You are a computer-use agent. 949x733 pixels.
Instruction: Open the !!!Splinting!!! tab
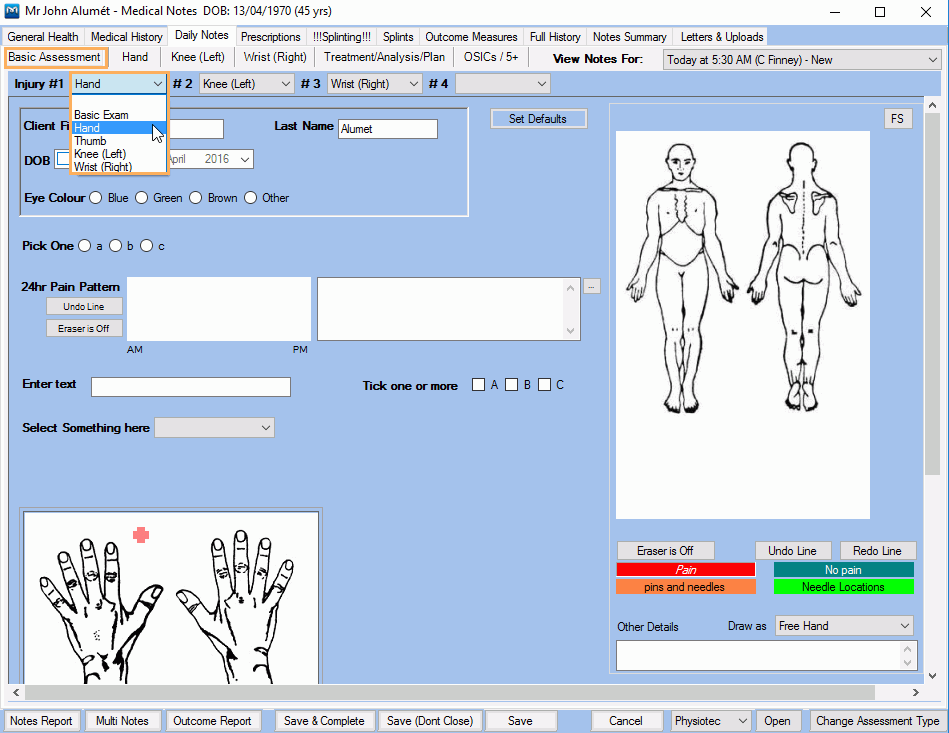pos(342,37)
